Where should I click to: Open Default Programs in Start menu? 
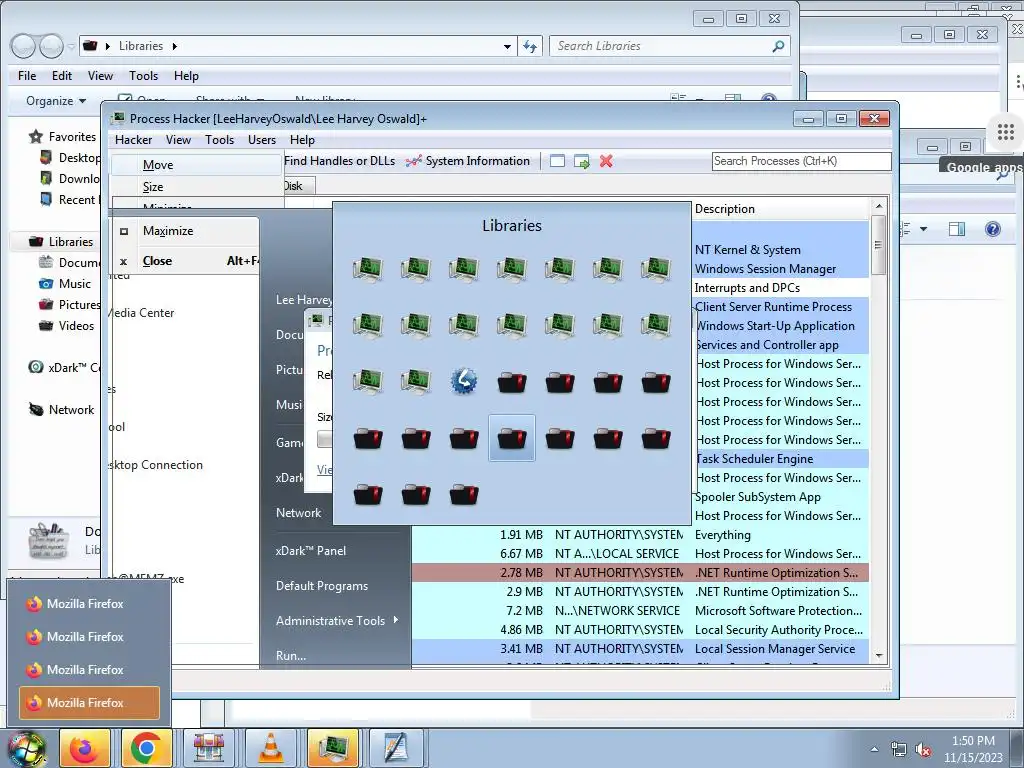pyautogui.click(x=322, y=586)
